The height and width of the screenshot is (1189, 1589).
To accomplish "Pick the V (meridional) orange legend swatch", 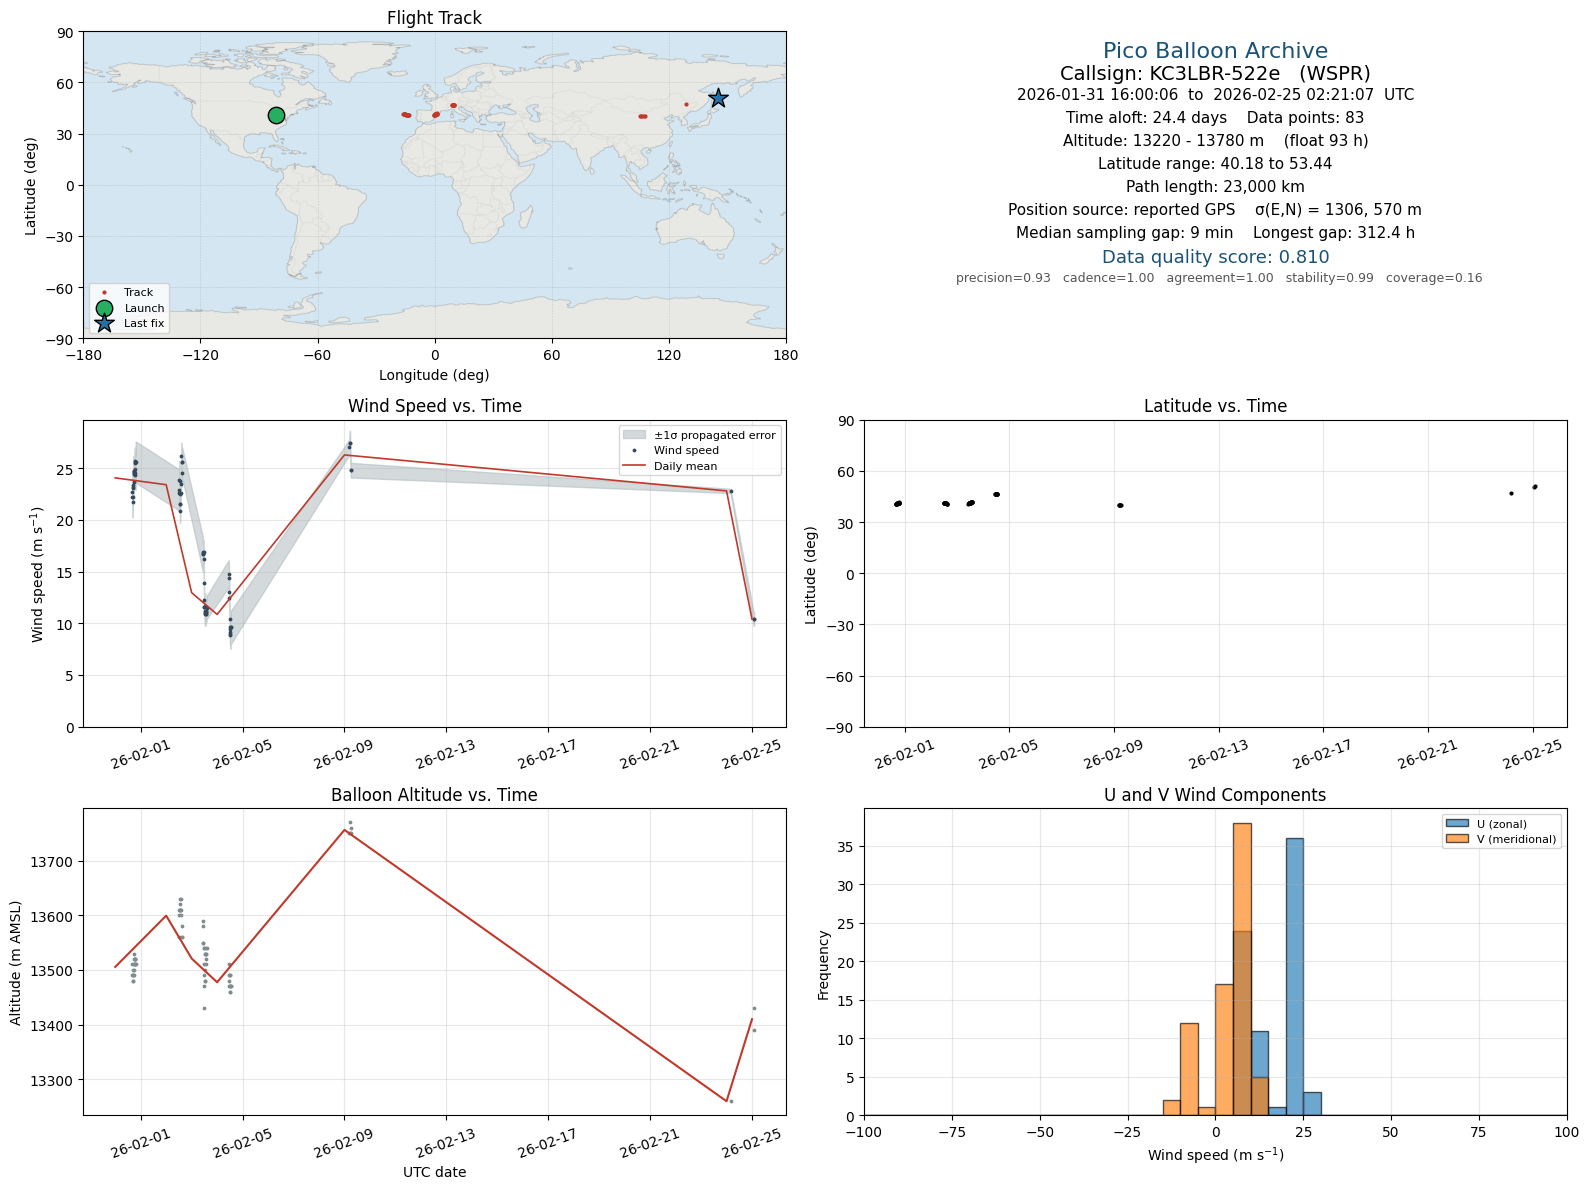I will coord(1456,839).
